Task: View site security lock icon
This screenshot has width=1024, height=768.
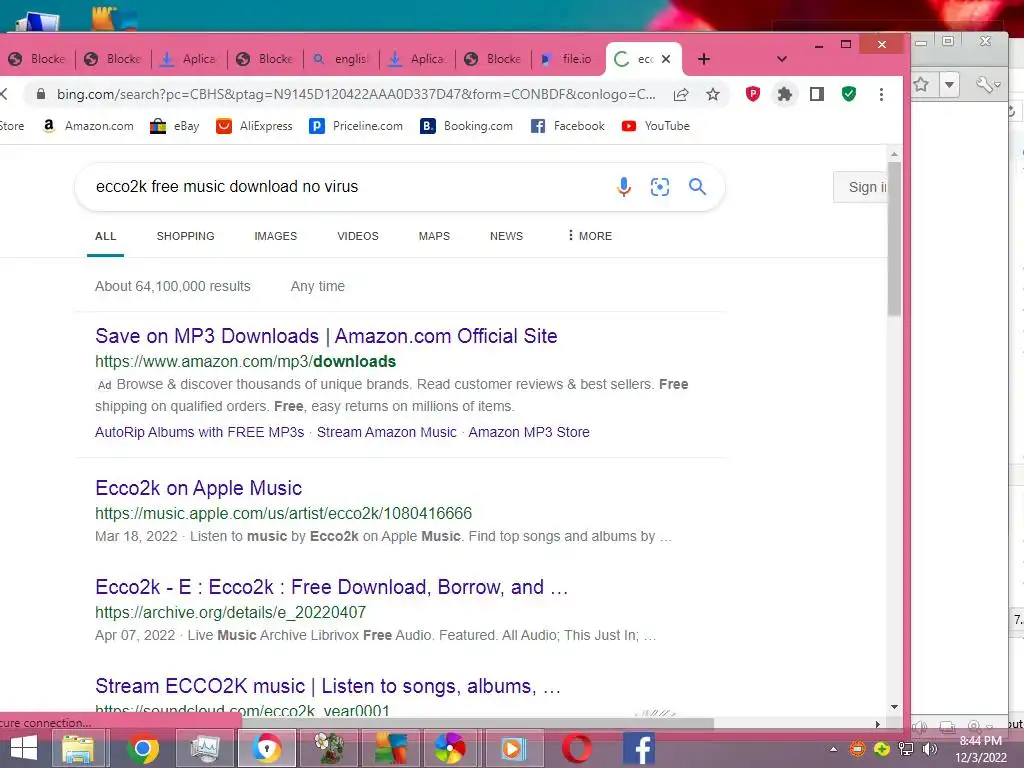Action: [40, 94]
